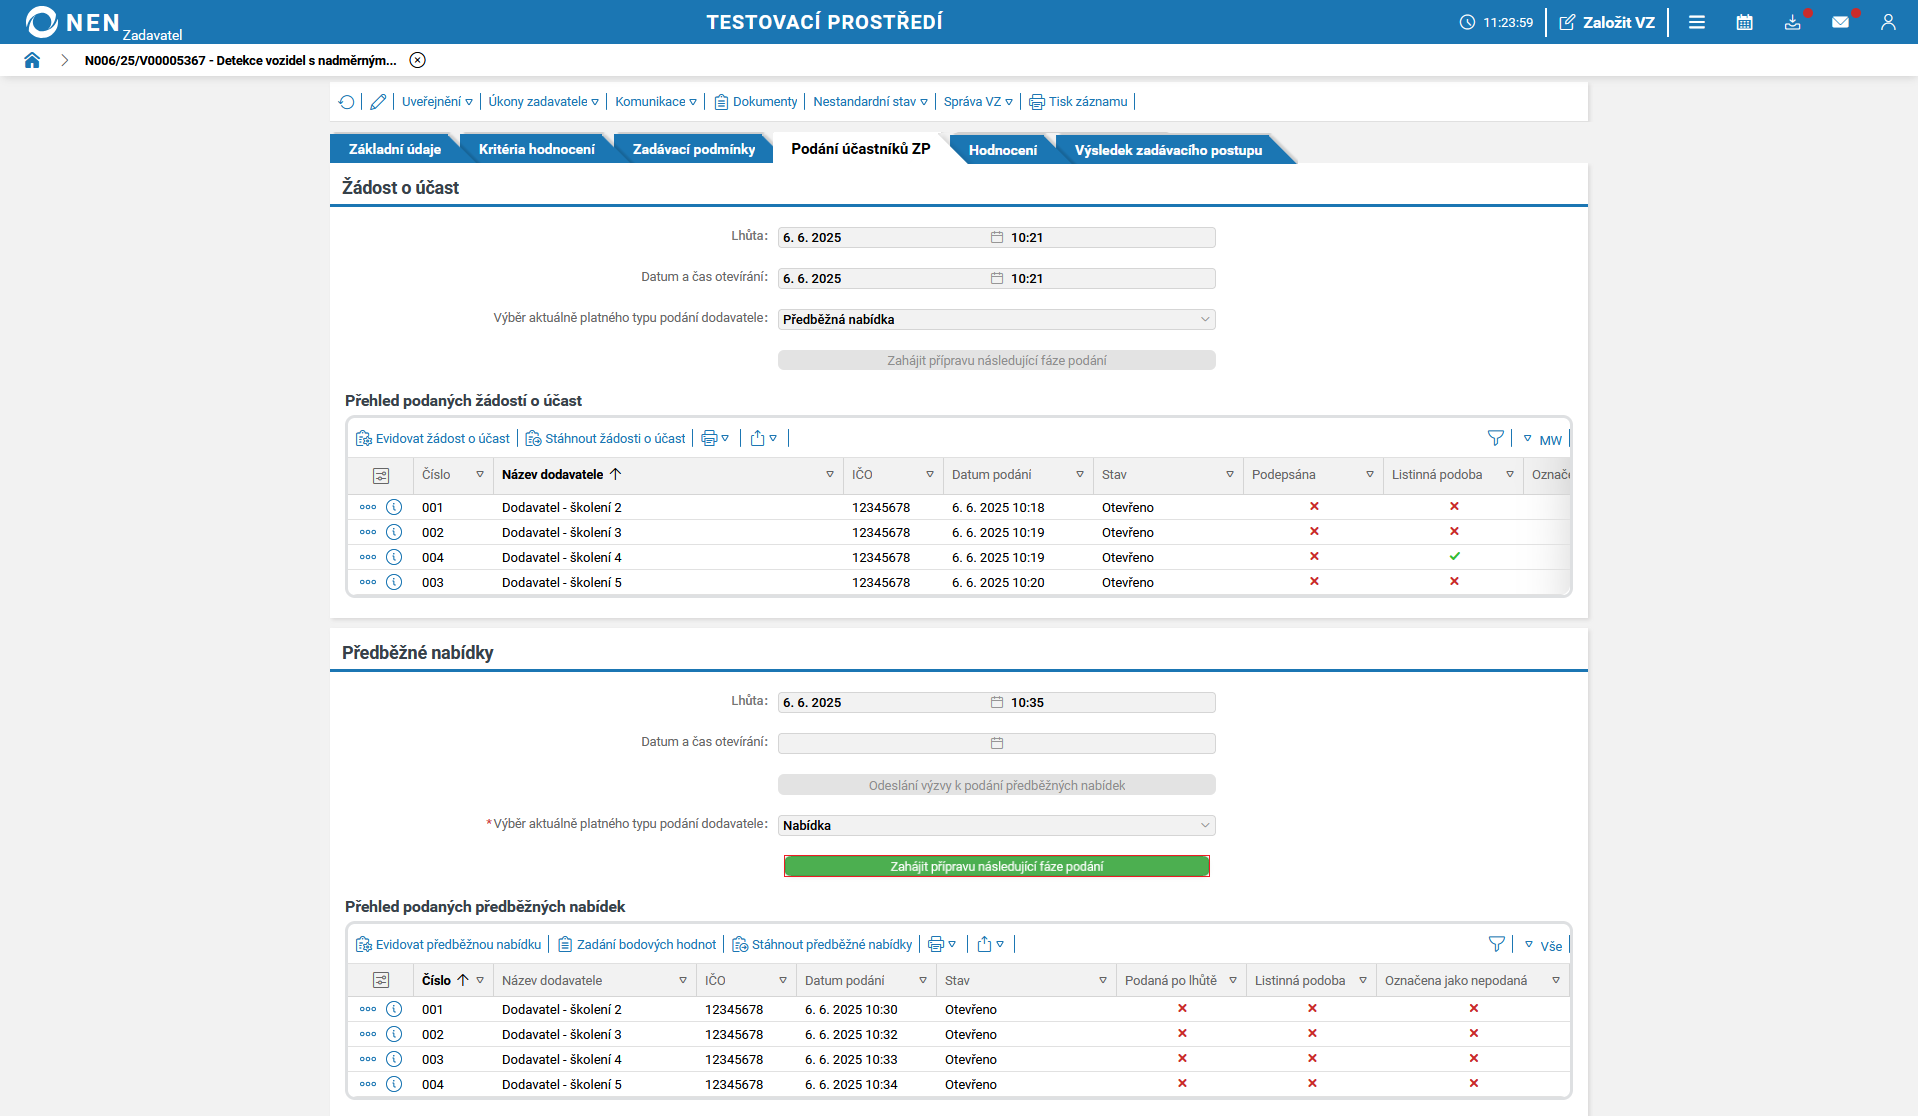Open the Předběžná nabídka type dropdown

pos(996,319)
